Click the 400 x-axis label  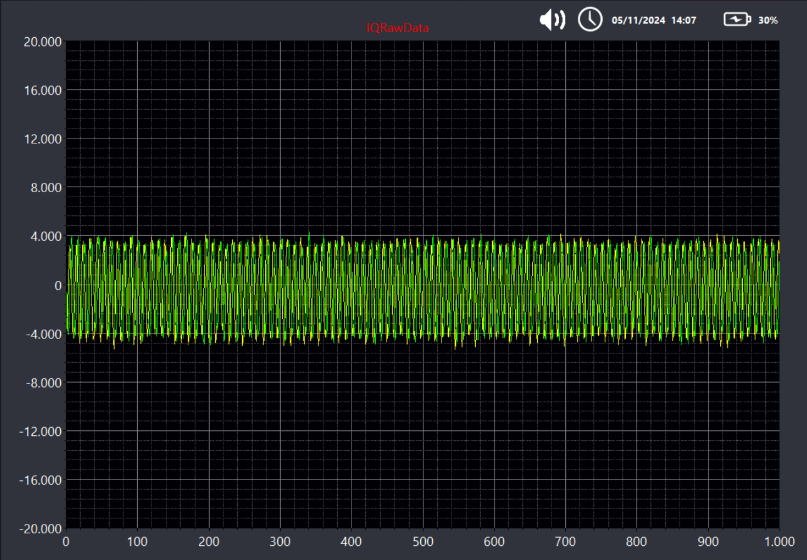352,541
